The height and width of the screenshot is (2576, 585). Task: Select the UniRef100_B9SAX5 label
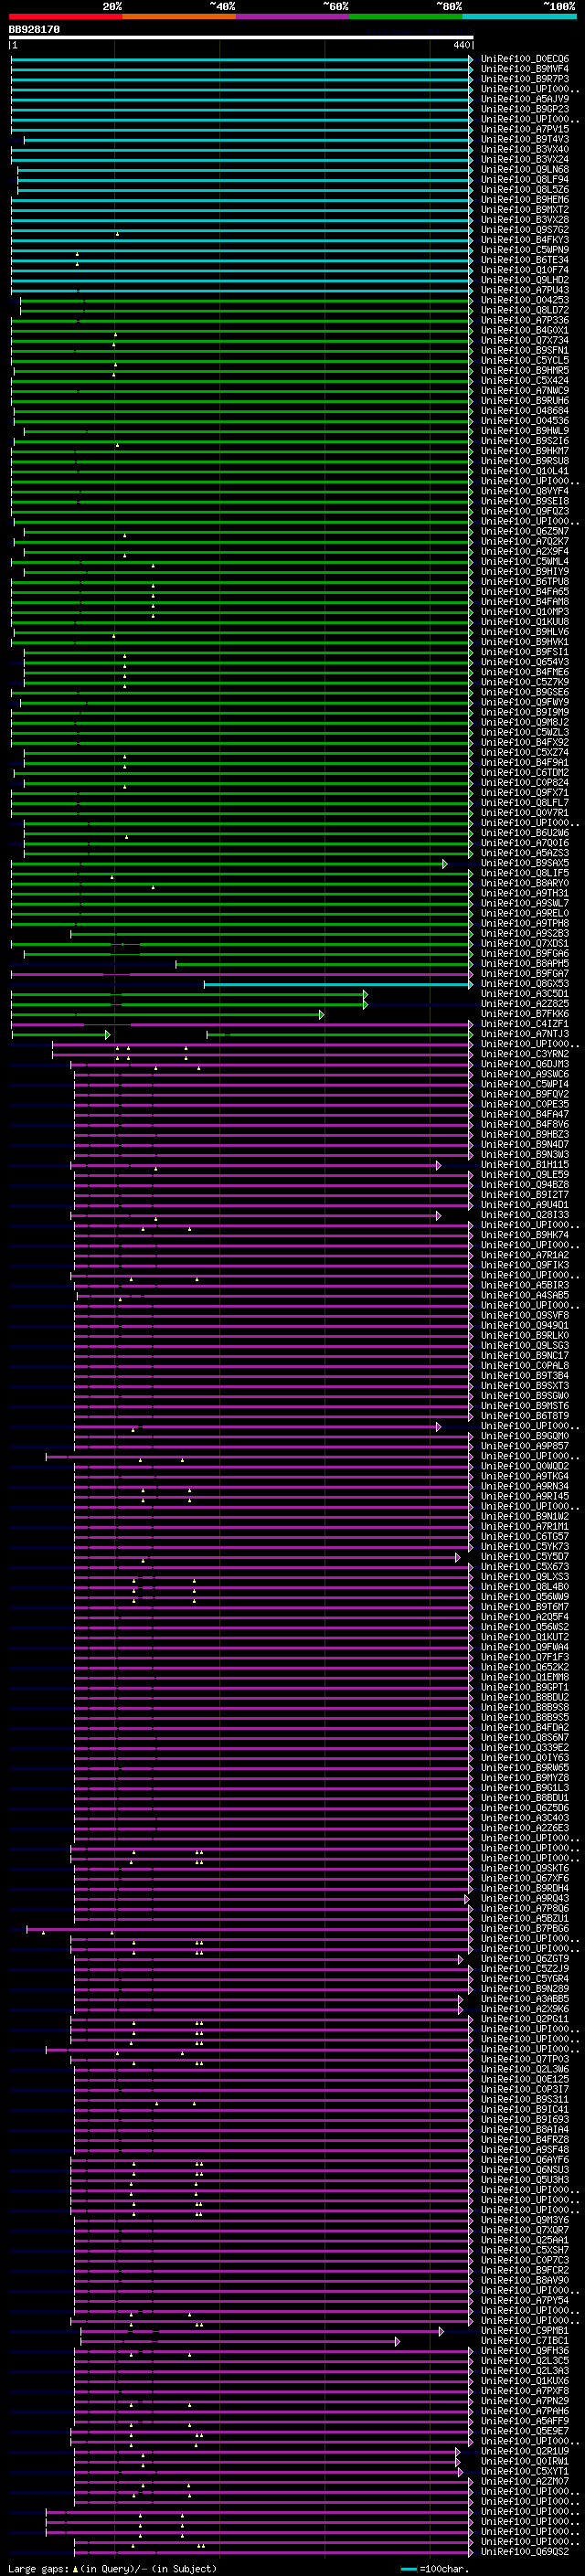pos(525,863)
